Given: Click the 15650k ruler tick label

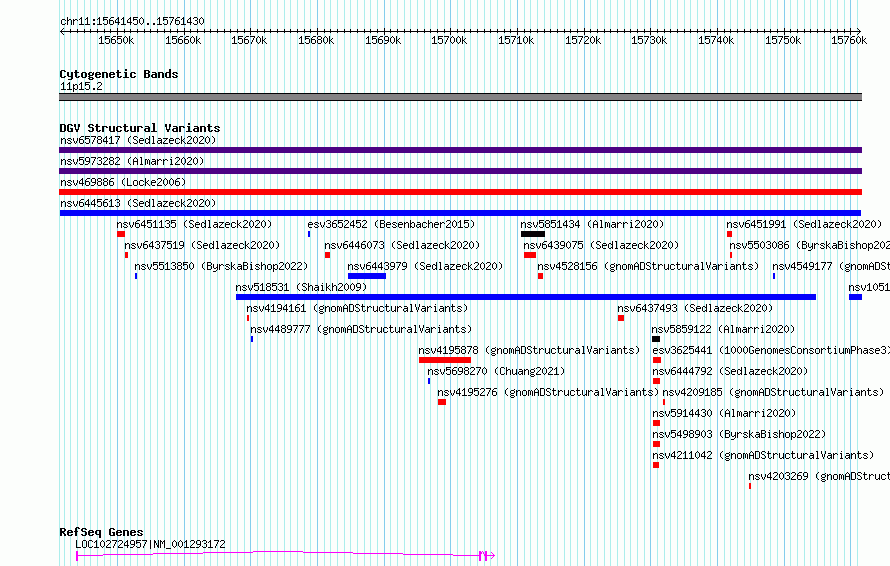Looking at the screenshot, I should [x=116, y=40].
